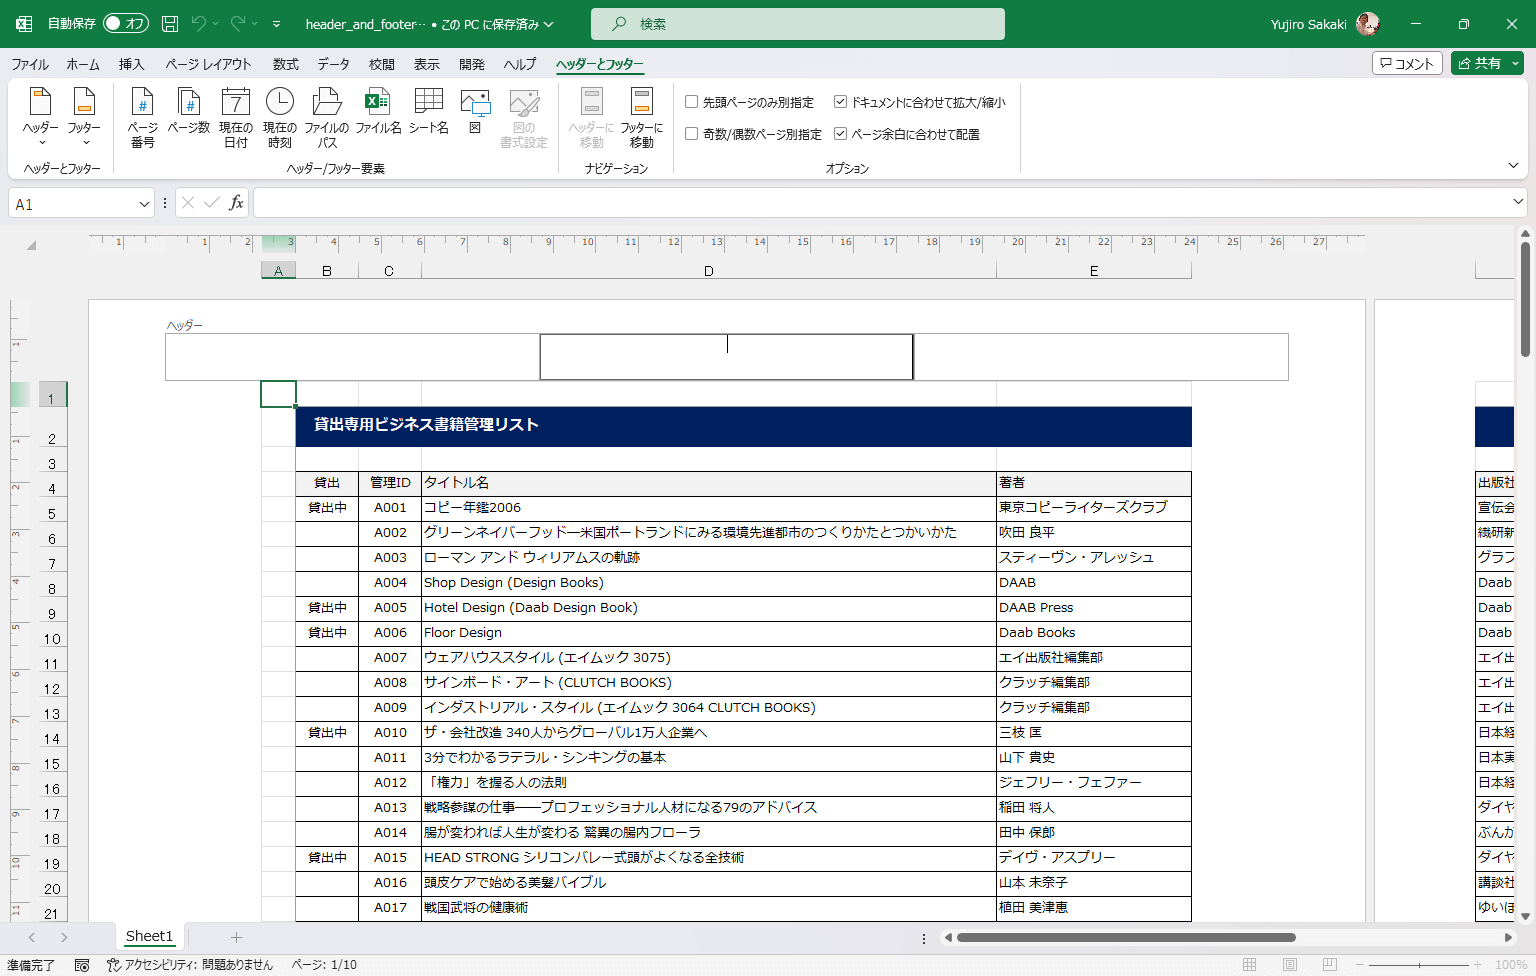The width and height of the screenshot is (1536, 976).
Task: Uncheck ドキュメントに合わせて拡大/縮小 option
Action: (841, 102)
